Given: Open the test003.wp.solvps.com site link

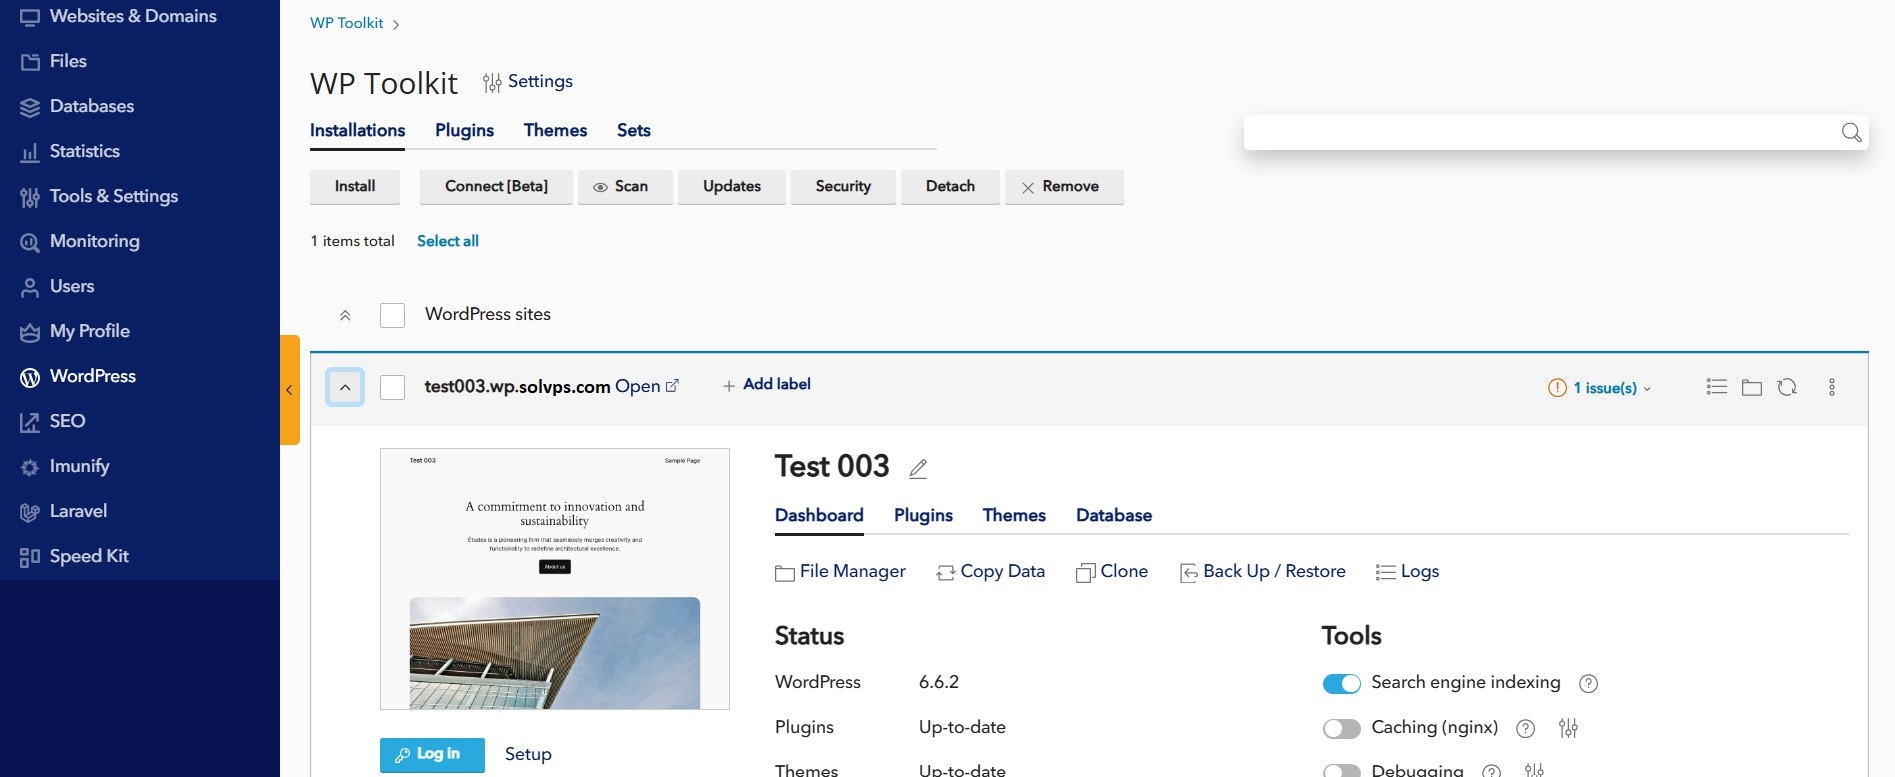Looking at the screenshot, I should tap(647, 386).
